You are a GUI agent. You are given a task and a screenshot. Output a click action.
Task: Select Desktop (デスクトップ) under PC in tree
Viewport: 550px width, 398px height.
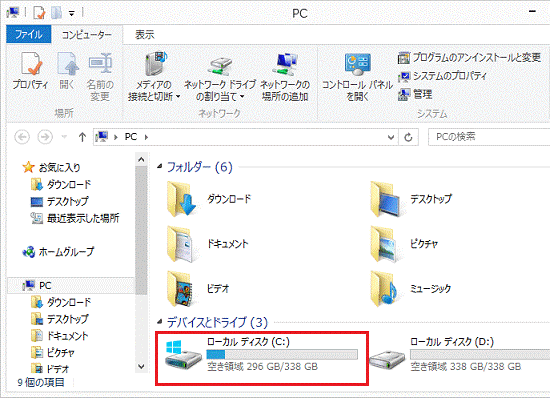pyautogui.click(x=60, y=319)
